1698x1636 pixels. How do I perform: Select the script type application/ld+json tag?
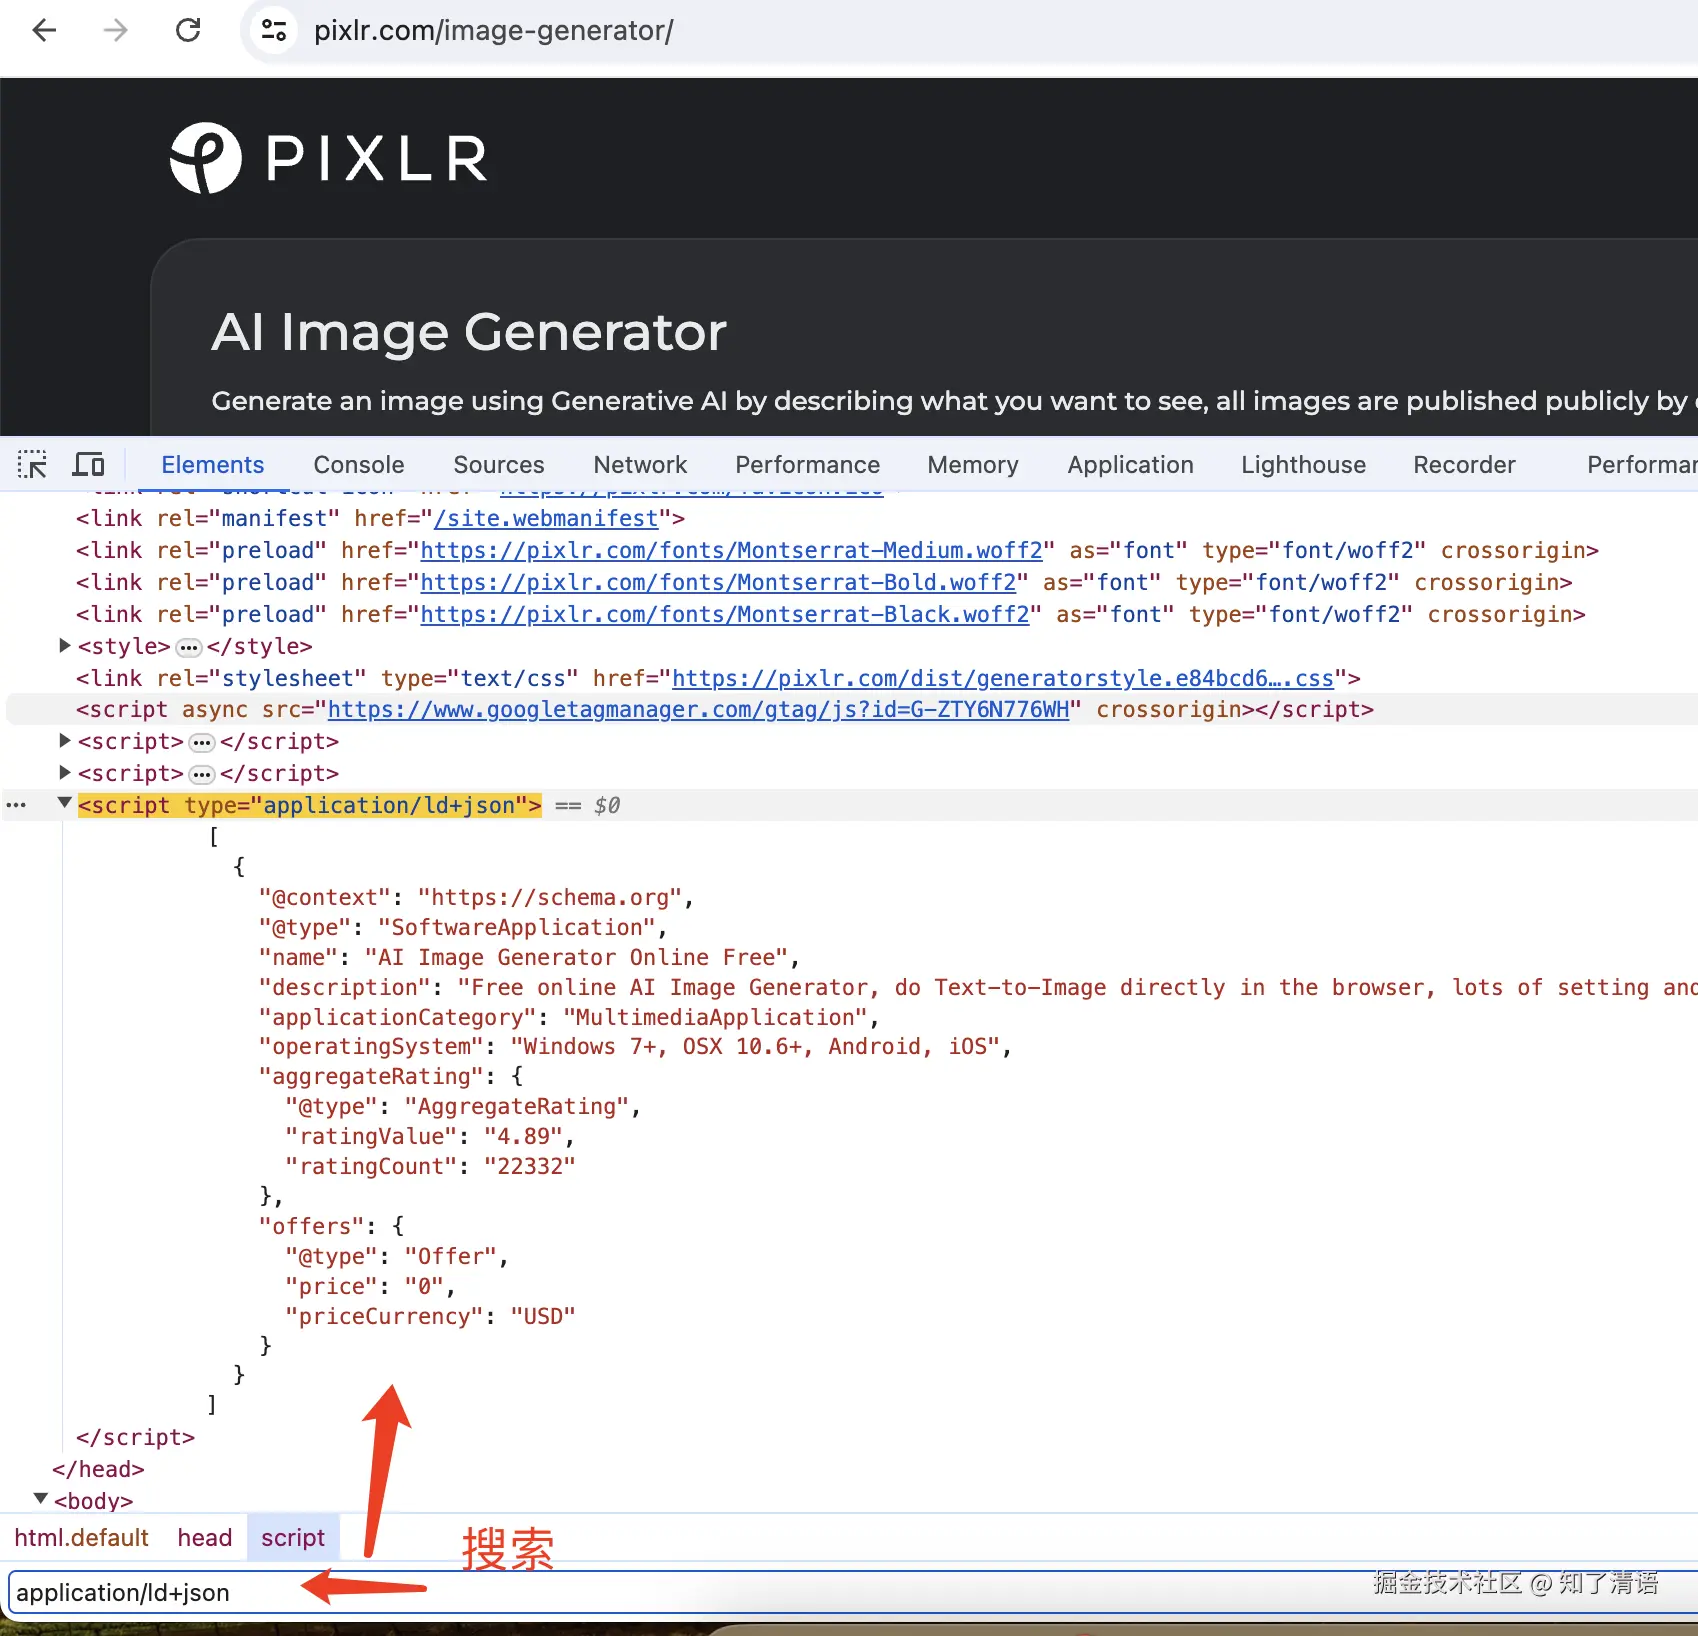click(x=310, y=805)
